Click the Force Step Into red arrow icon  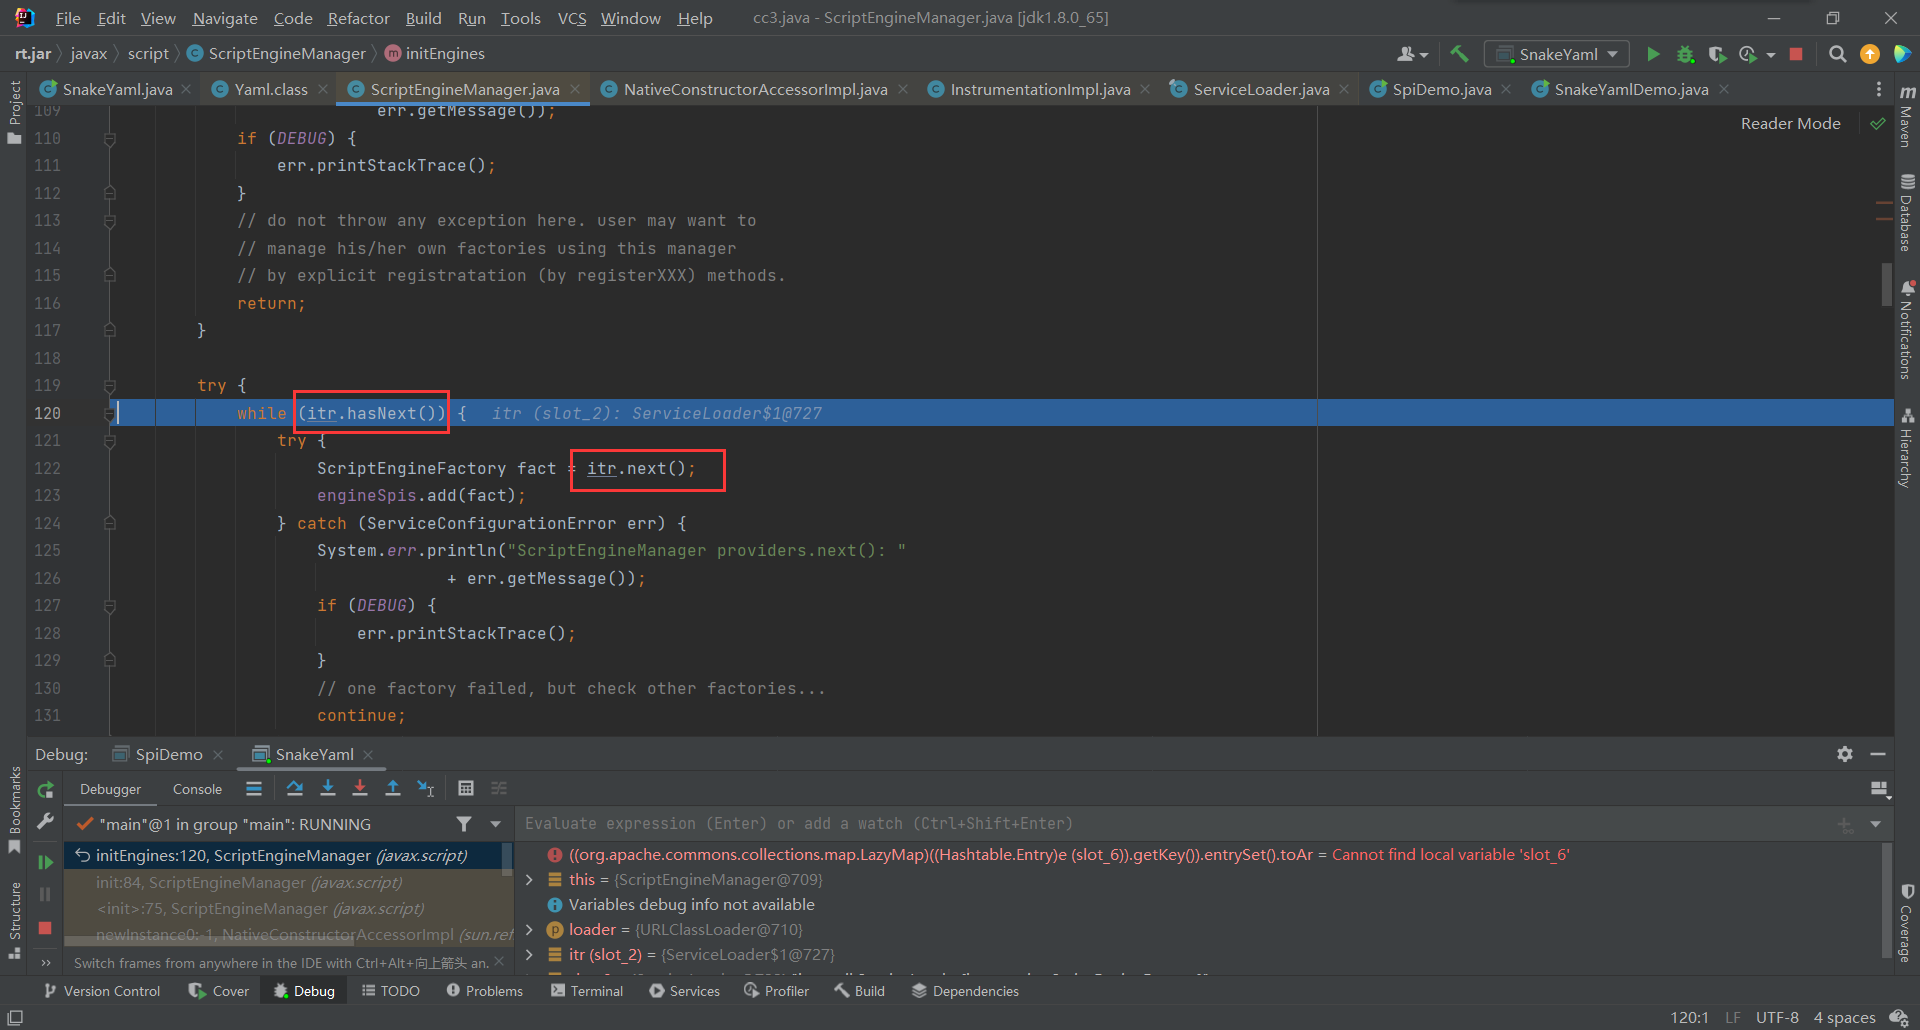pos(360,788)
